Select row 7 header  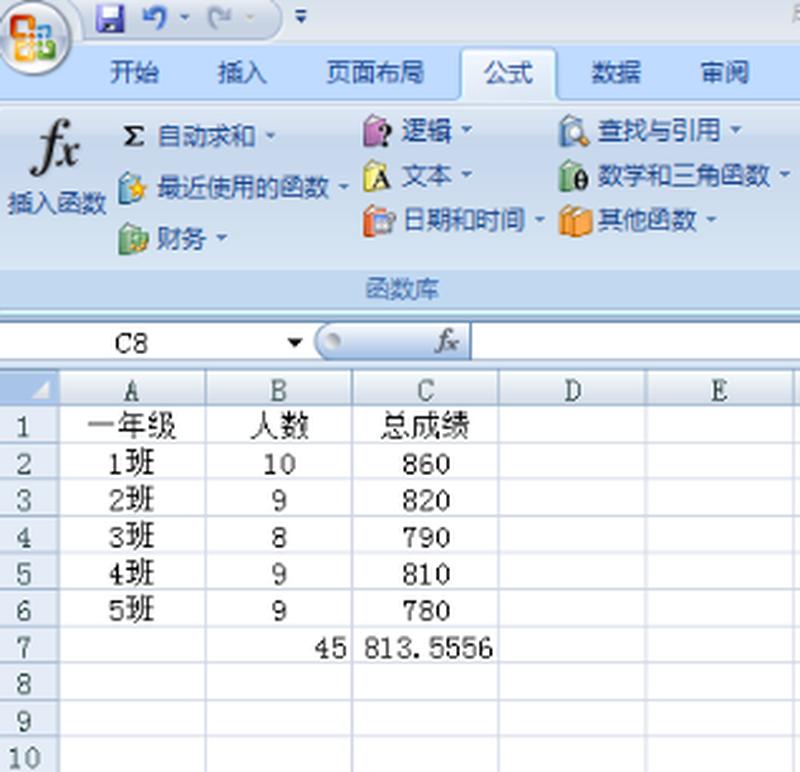29,646
